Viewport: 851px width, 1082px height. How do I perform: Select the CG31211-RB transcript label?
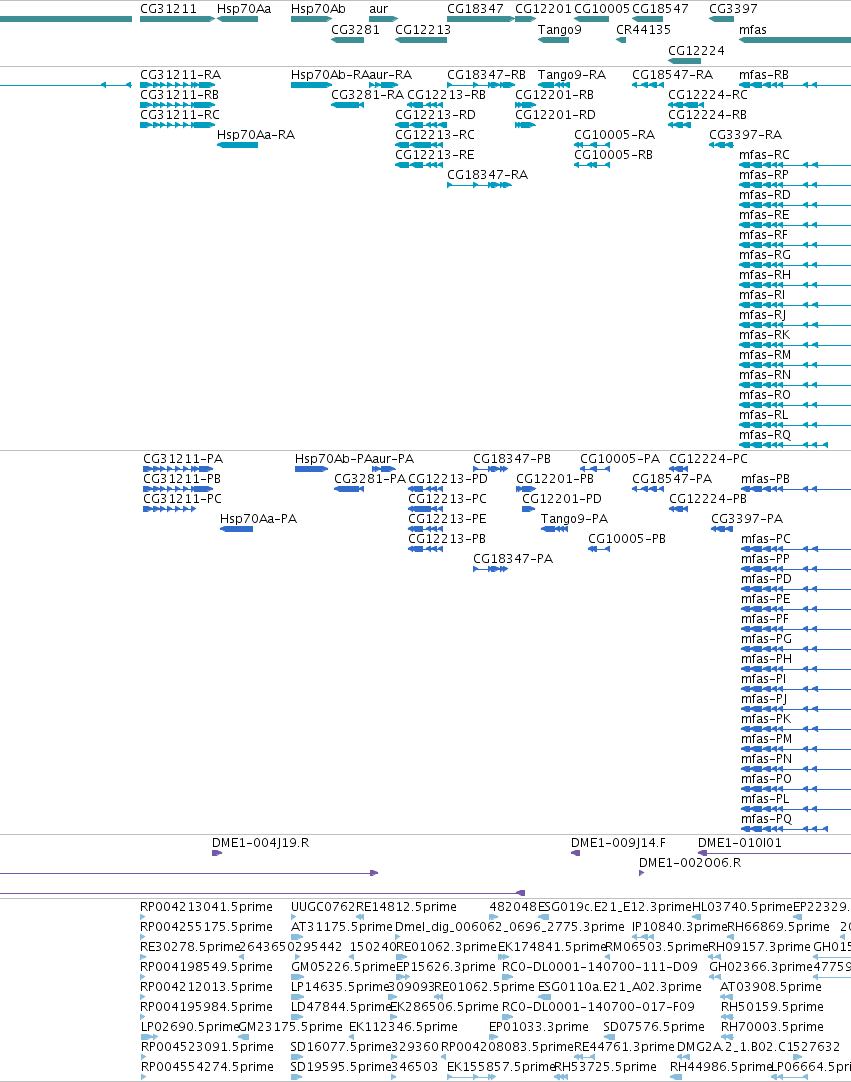pos(179,95)
